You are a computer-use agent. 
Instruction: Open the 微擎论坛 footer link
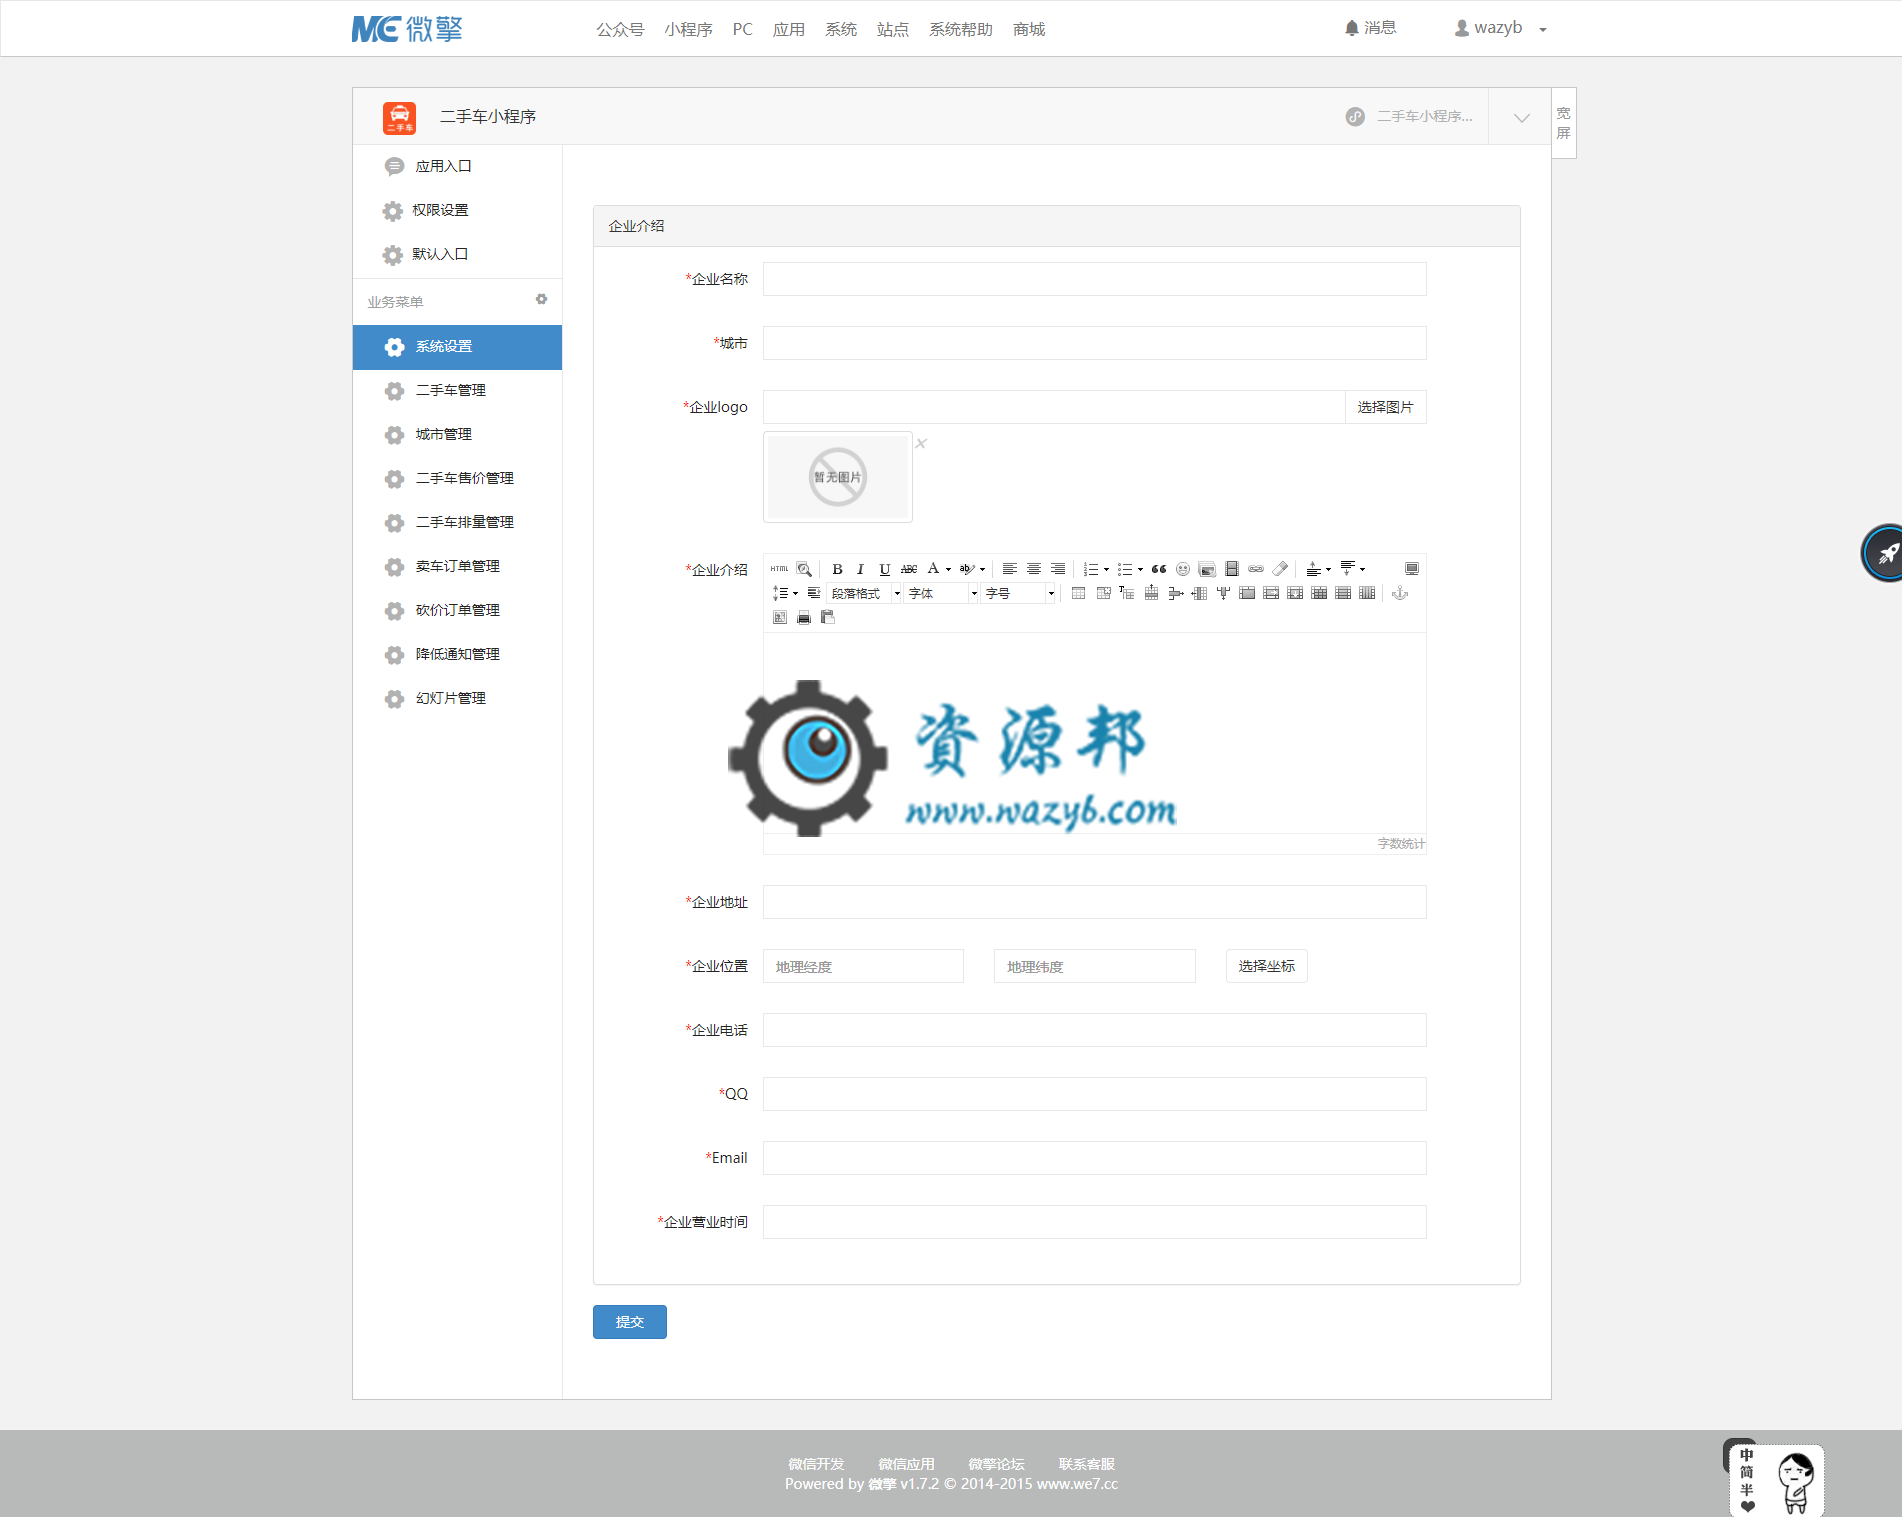(x=996, y=1464)
